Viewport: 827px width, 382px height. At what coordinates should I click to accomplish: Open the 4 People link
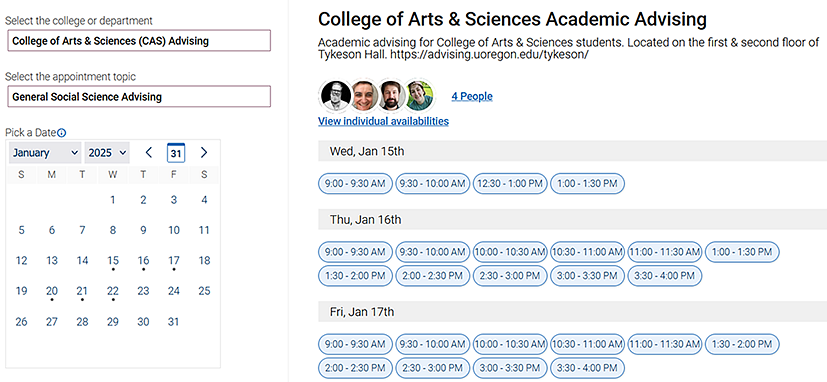click(x=472, y=96)
